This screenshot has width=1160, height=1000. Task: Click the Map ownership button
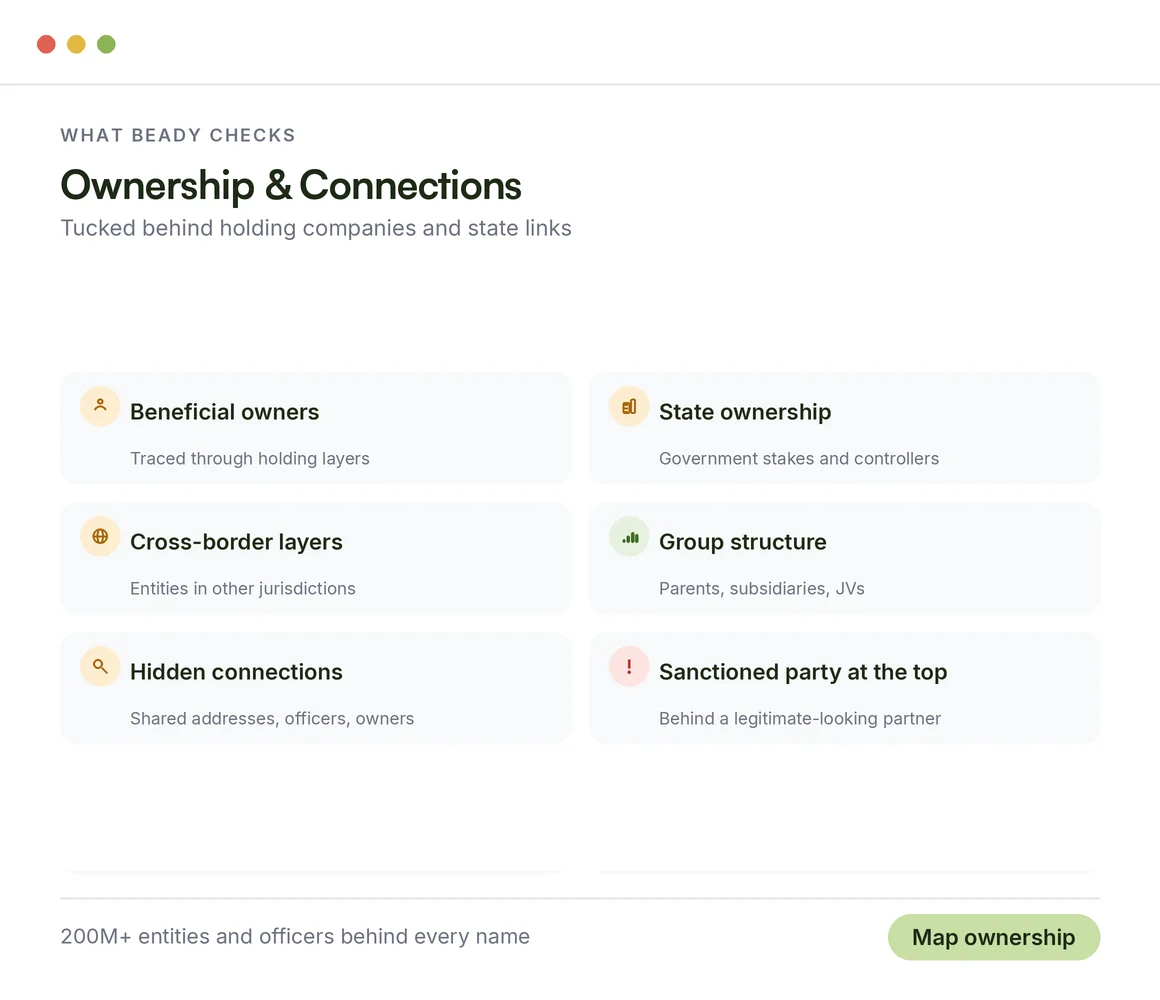click(994, 937)
